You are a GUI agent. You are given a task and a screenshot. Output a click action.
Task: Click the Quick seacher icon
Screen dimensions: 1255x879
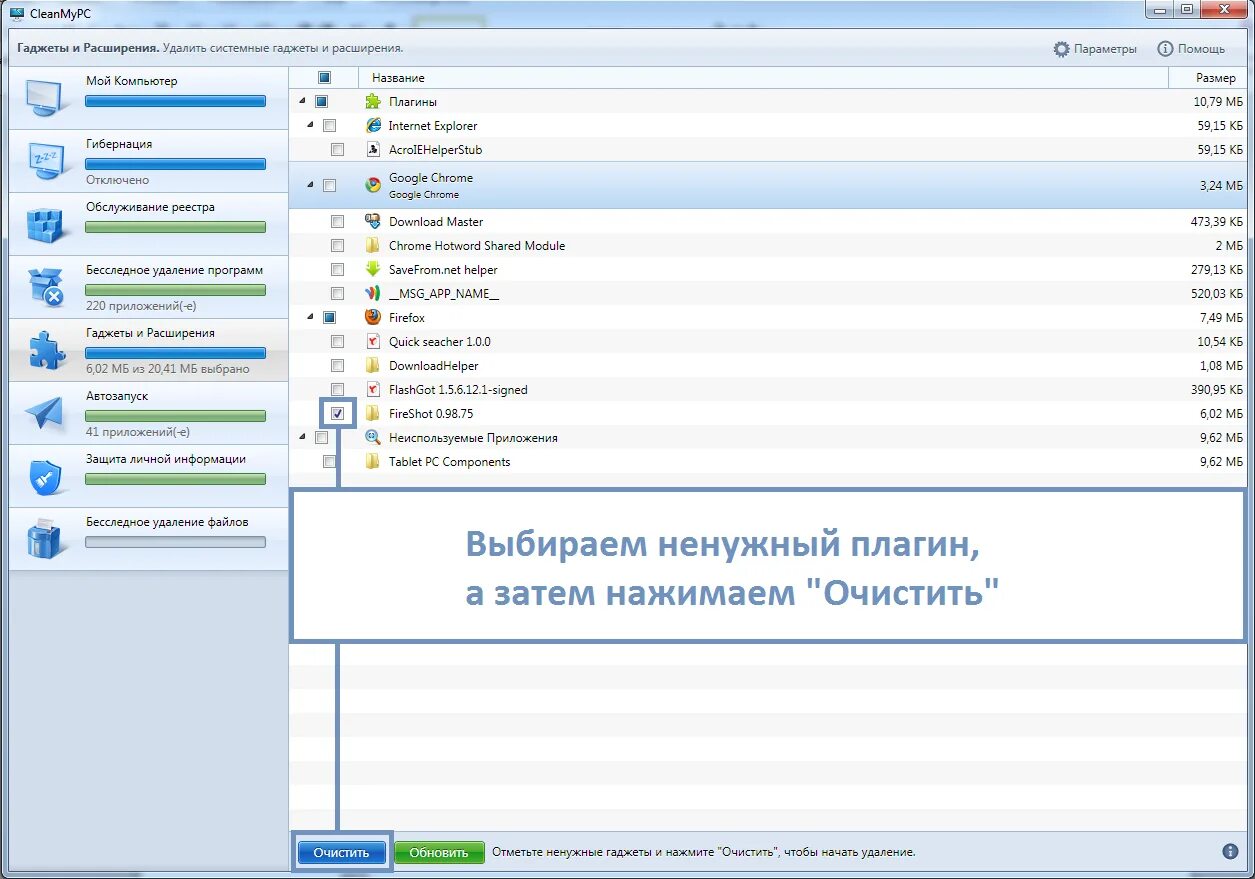coord(373,341)
